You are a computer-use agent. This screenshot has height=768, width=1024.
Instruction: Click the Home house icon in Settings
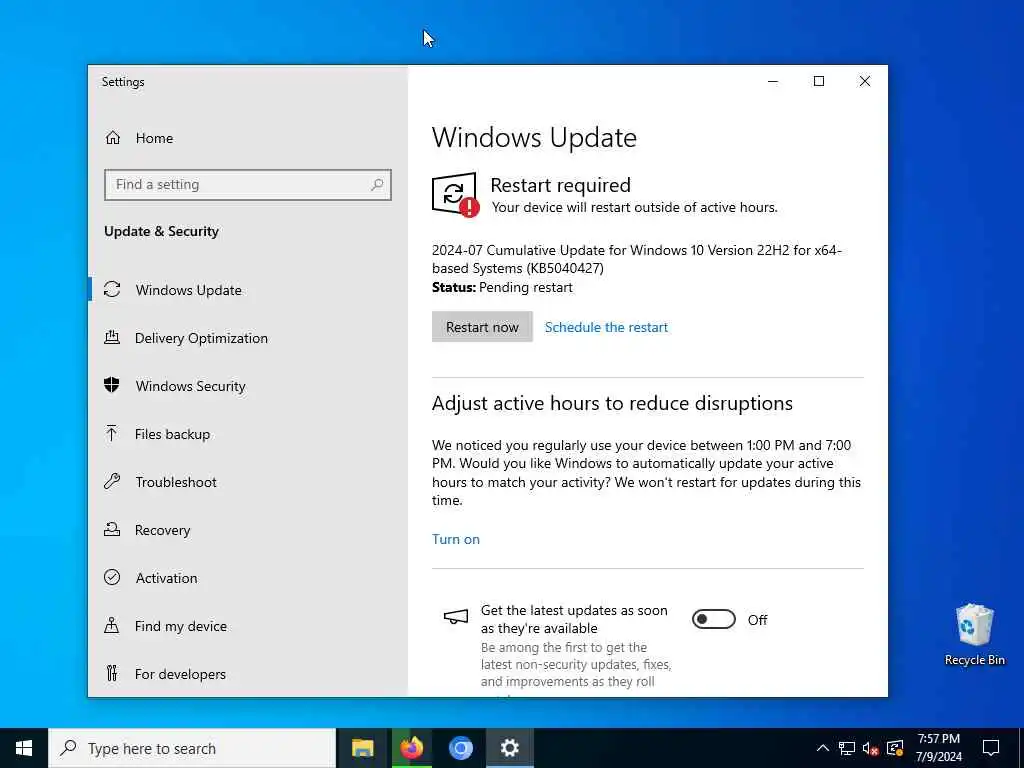(113, 138)
